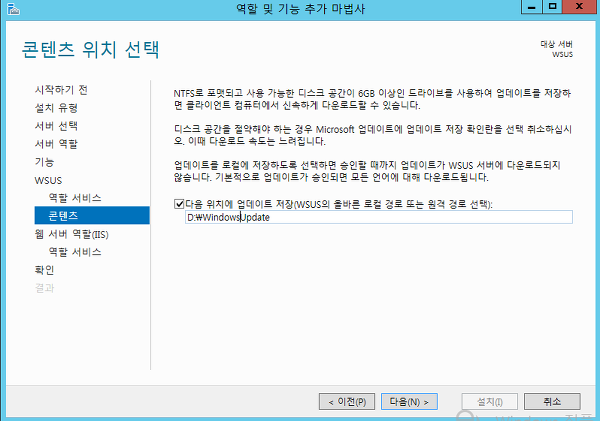The width and height of the screenshot is (600, 421).
Task: Click the paragraph starting with 디스크 공간을 절약해야
Action: (x=372, y=135)
